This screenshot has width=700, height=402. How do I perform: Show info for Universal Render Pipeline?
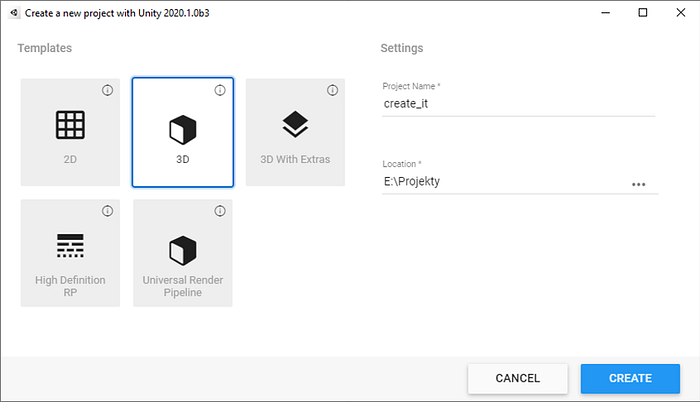(x=220, y=211)
